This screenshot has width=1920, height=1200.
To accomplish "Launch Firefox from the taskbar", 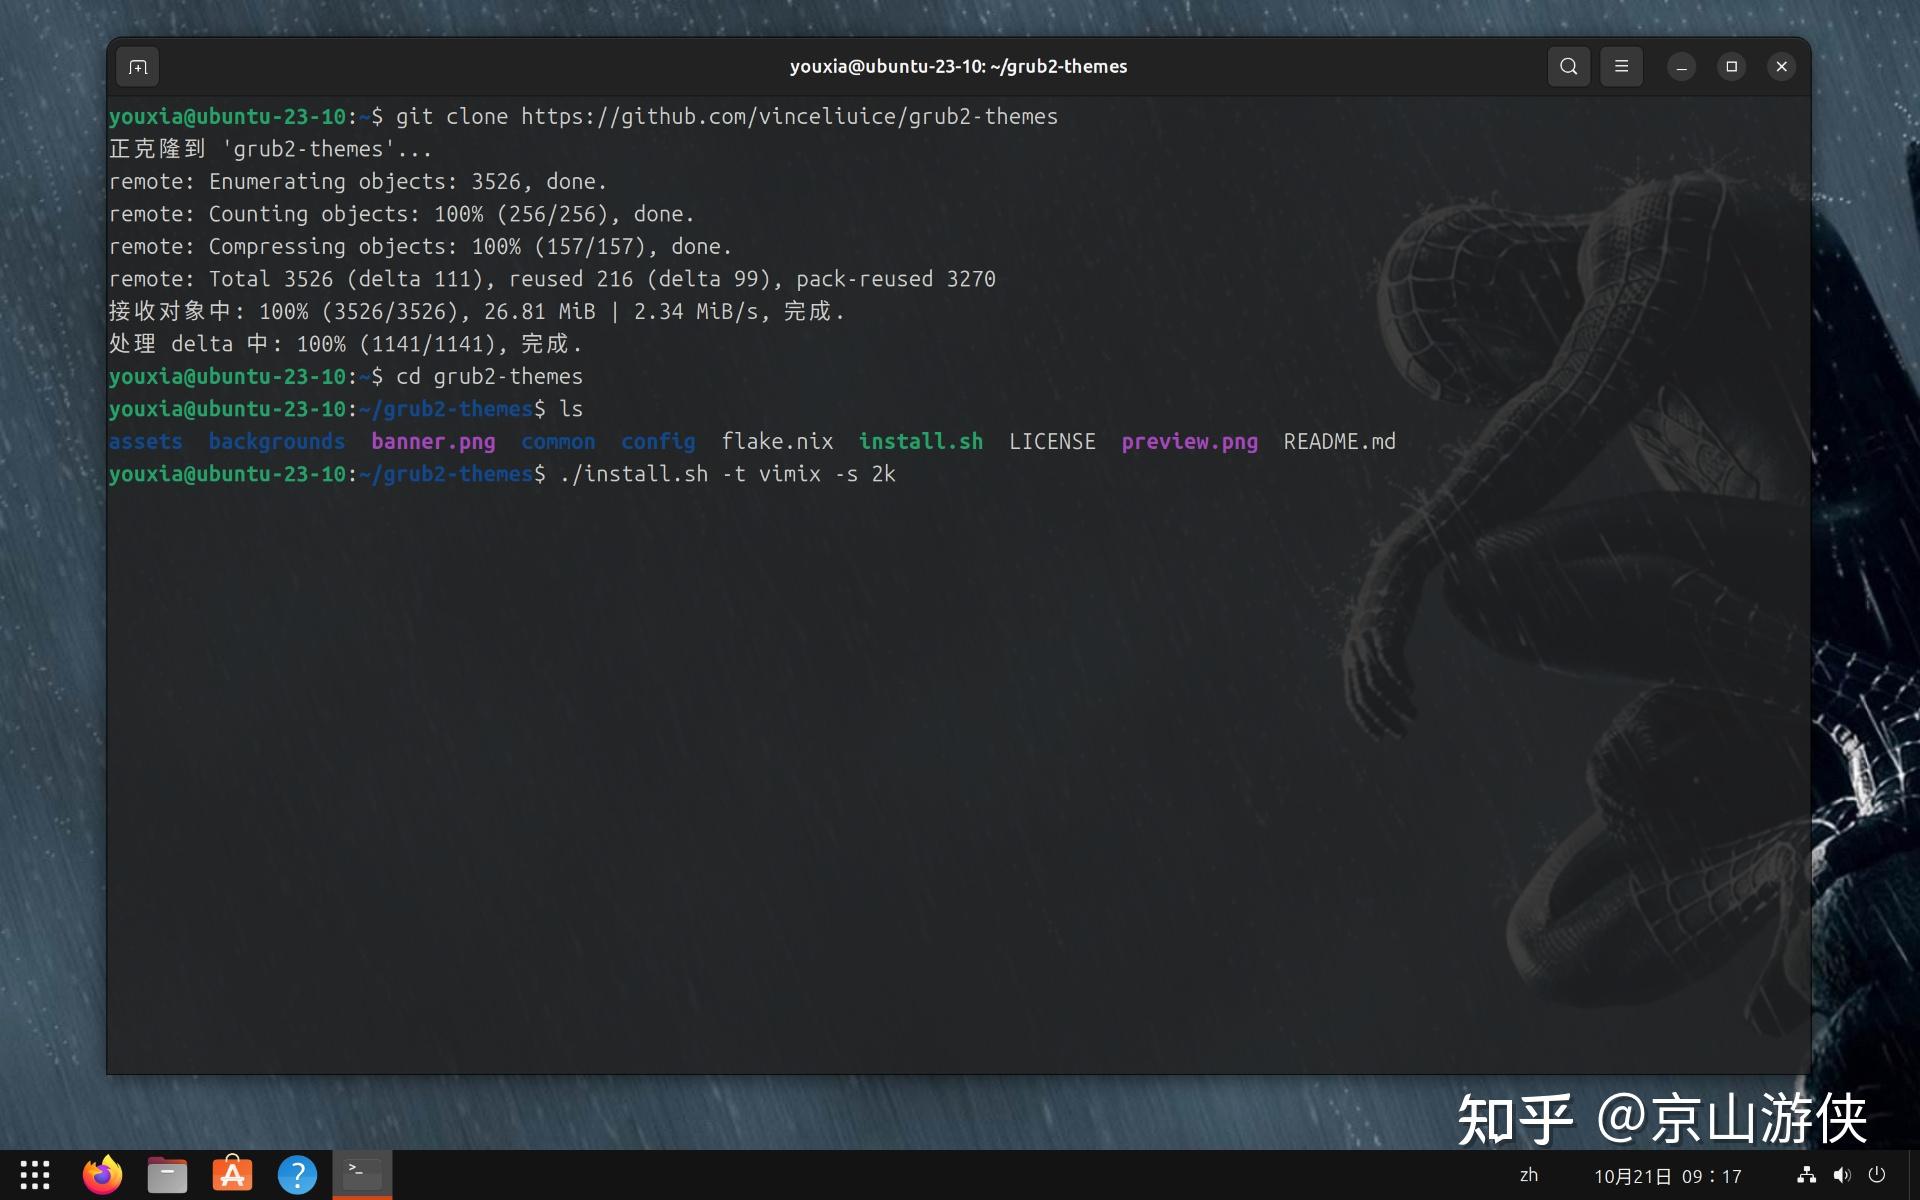I will [x=102, y=1174].
